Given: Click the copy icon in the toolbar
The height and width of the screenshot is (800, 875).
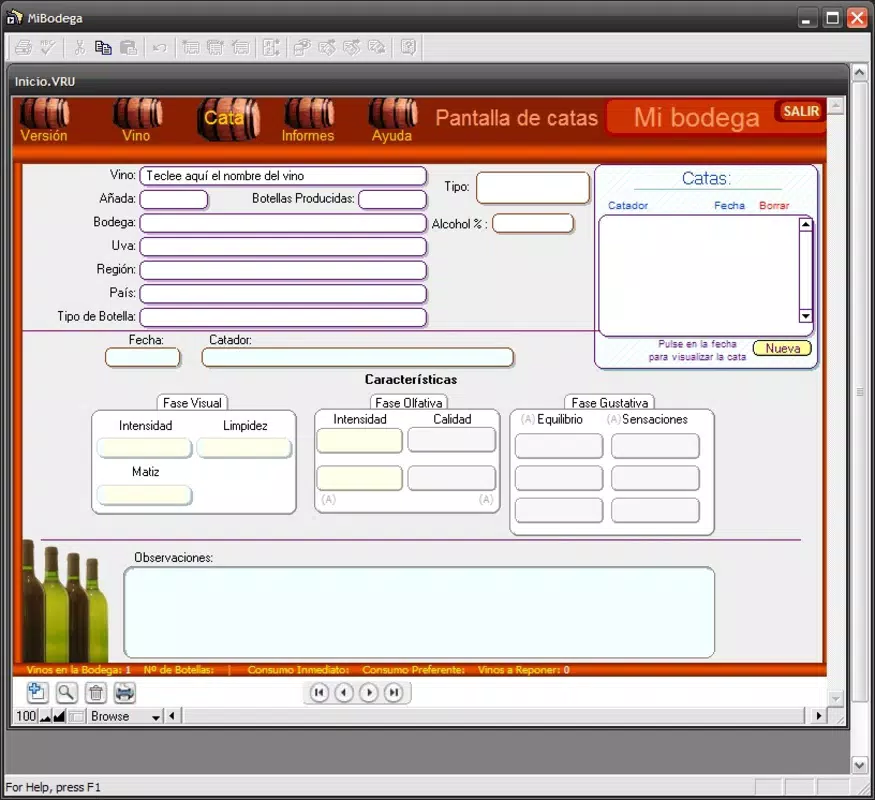Looking at the screenshot, I should [103, 48].
